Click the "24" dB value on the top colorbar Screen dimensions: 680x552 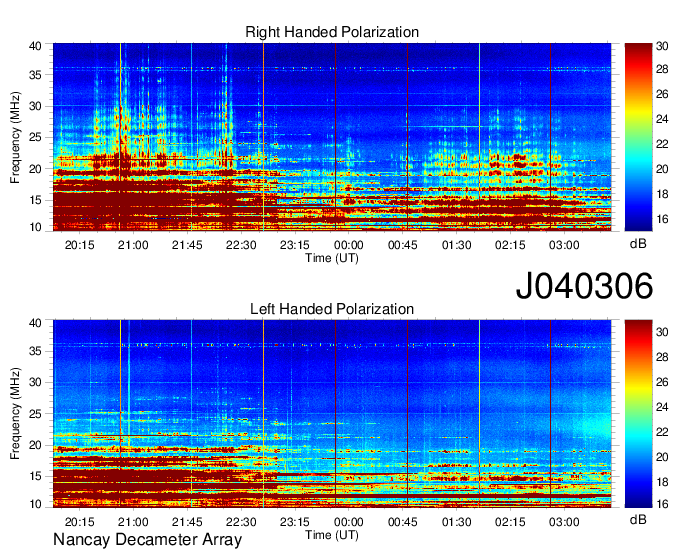(x=662, y=119)
